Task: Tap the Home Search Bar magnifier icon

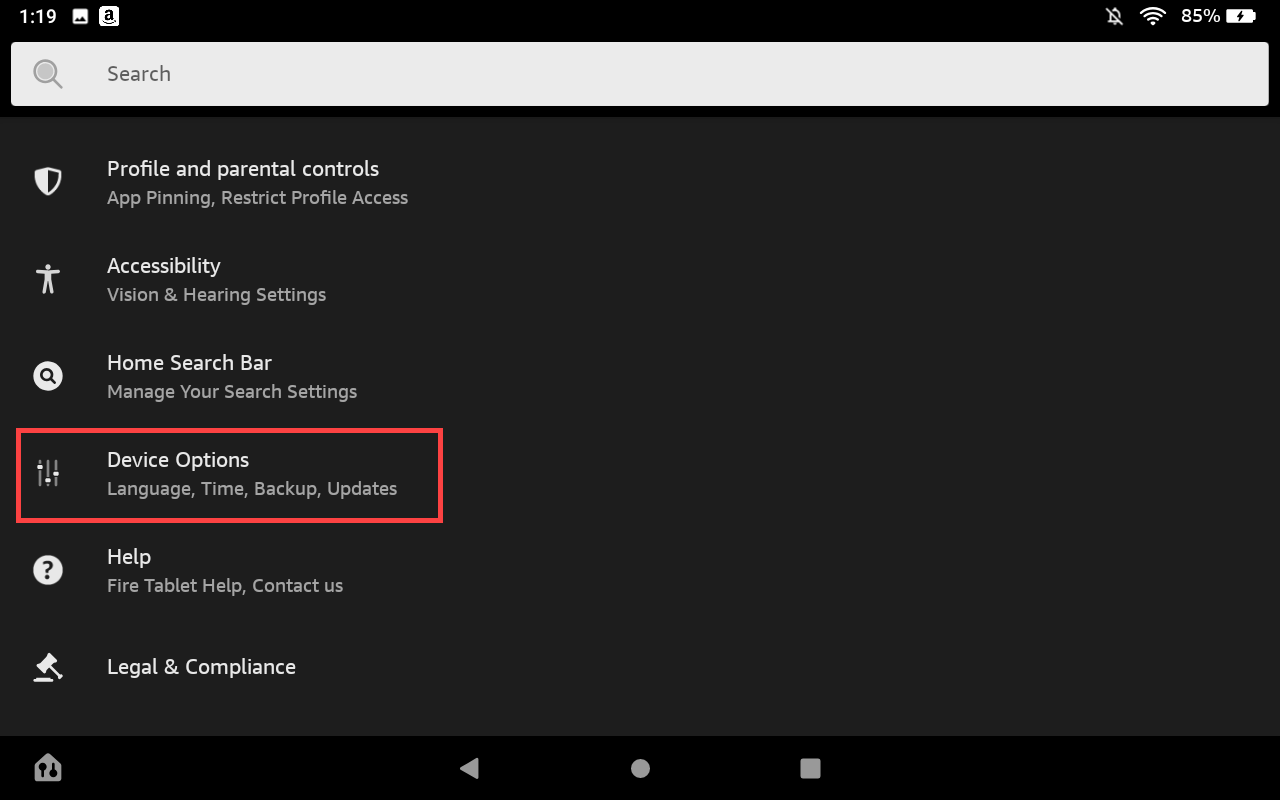Action: [48, 376]
